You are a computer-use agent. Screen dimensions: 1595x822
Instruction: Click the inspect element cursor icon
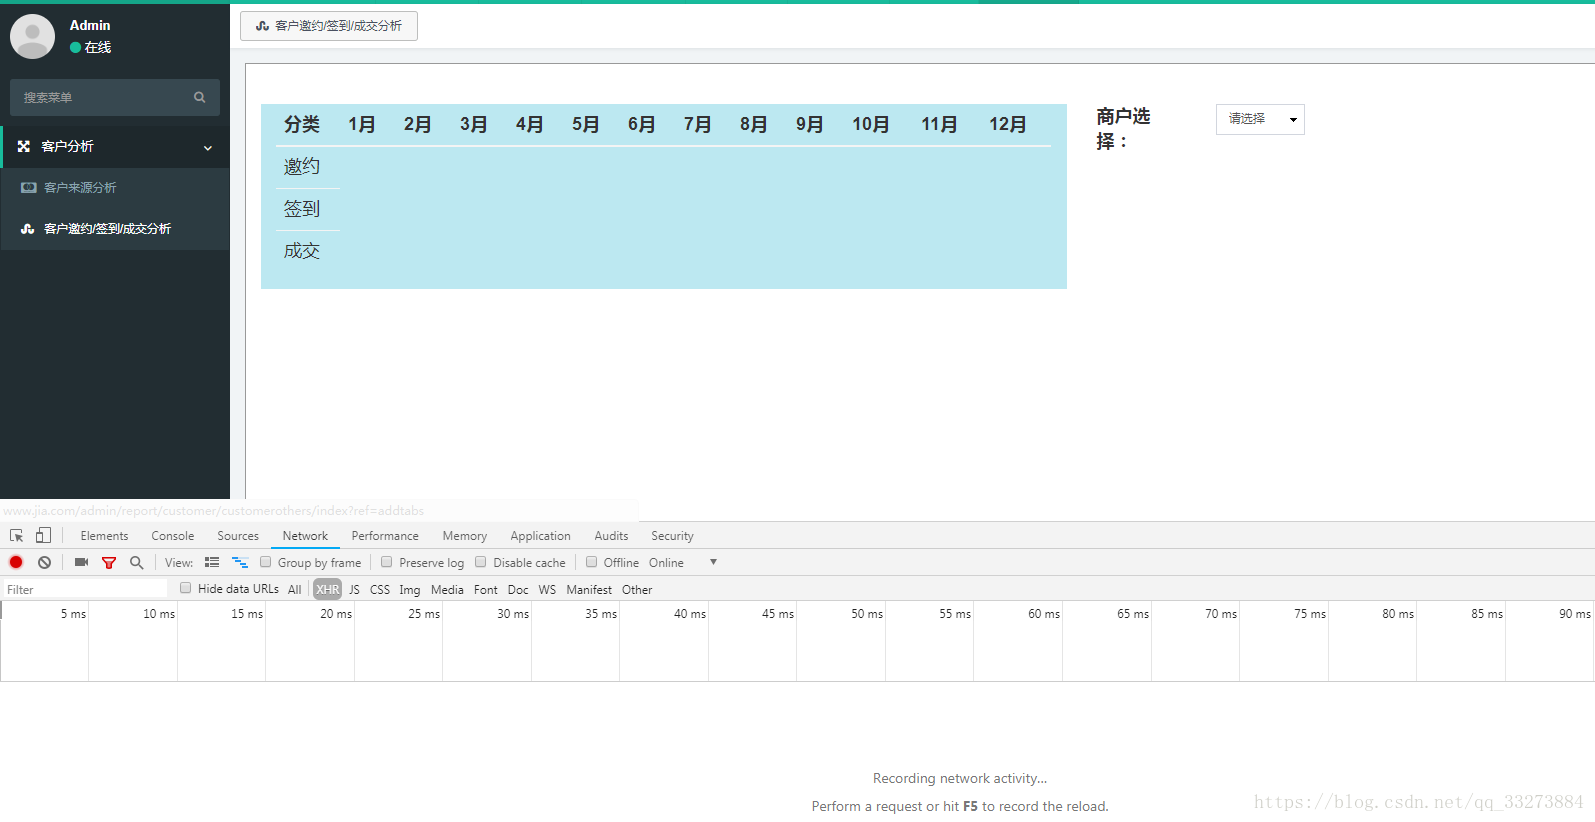[16, 536]
